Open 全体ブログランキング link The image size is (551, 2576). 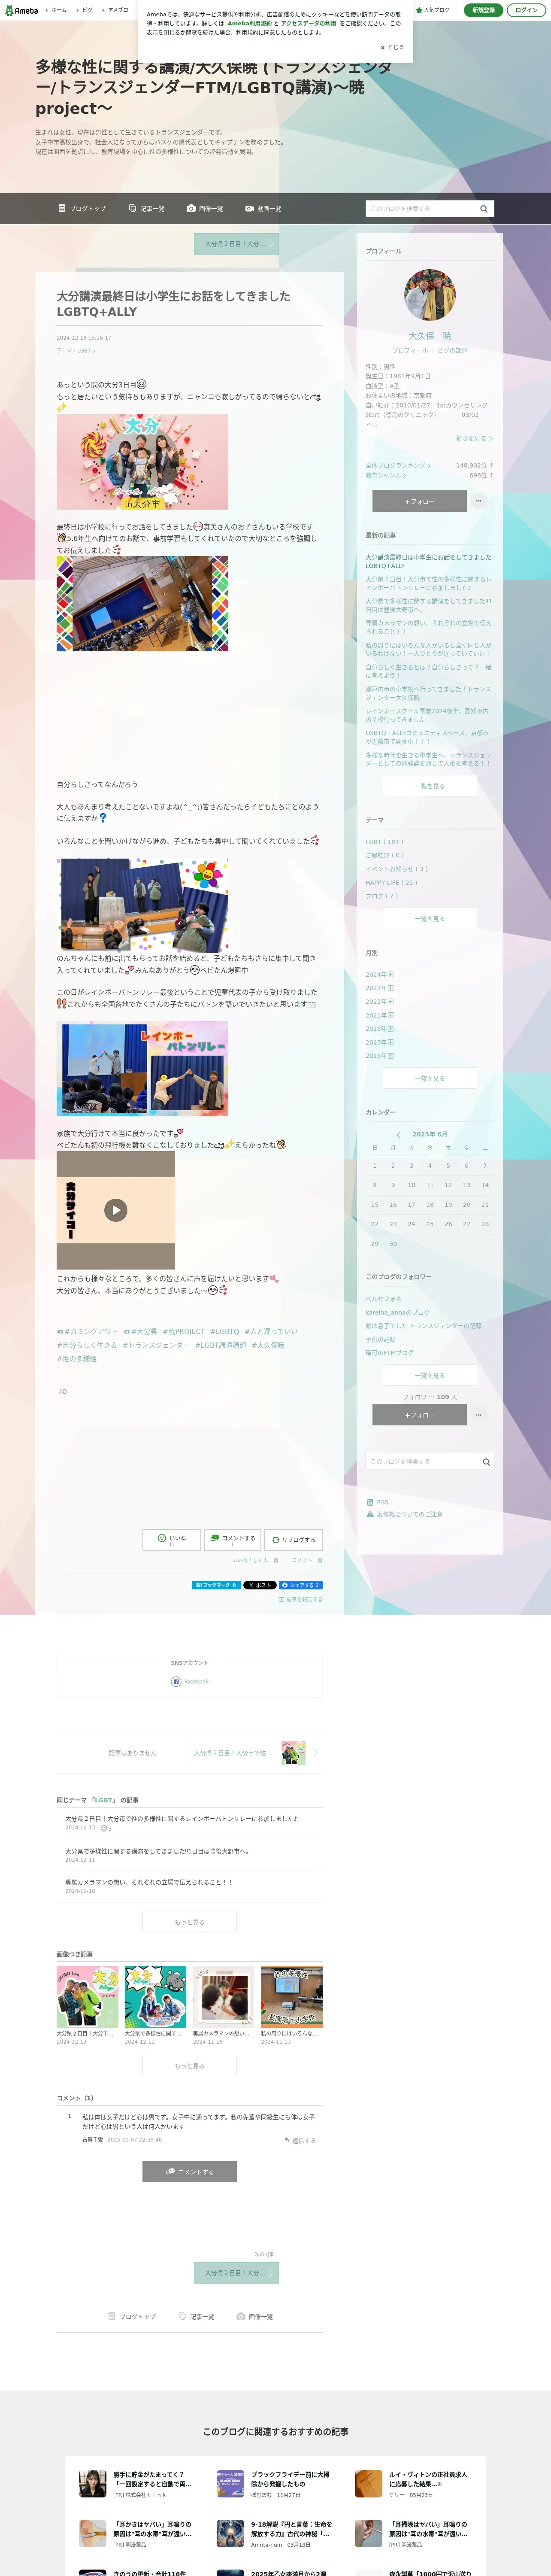[398, 465]
